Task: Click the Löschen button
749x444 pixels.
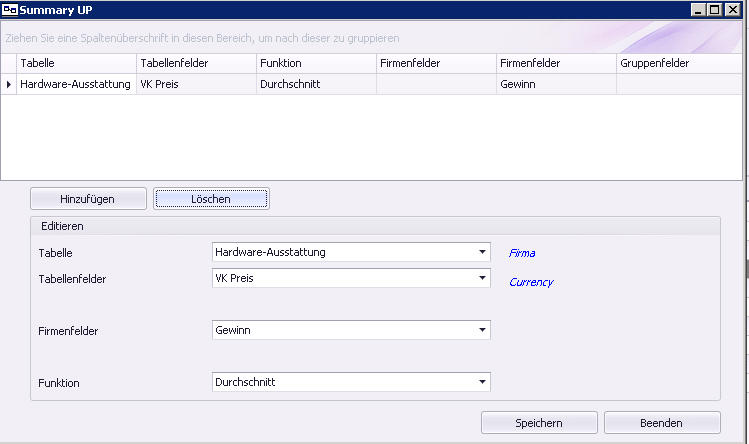Action: tap(211, 199)
